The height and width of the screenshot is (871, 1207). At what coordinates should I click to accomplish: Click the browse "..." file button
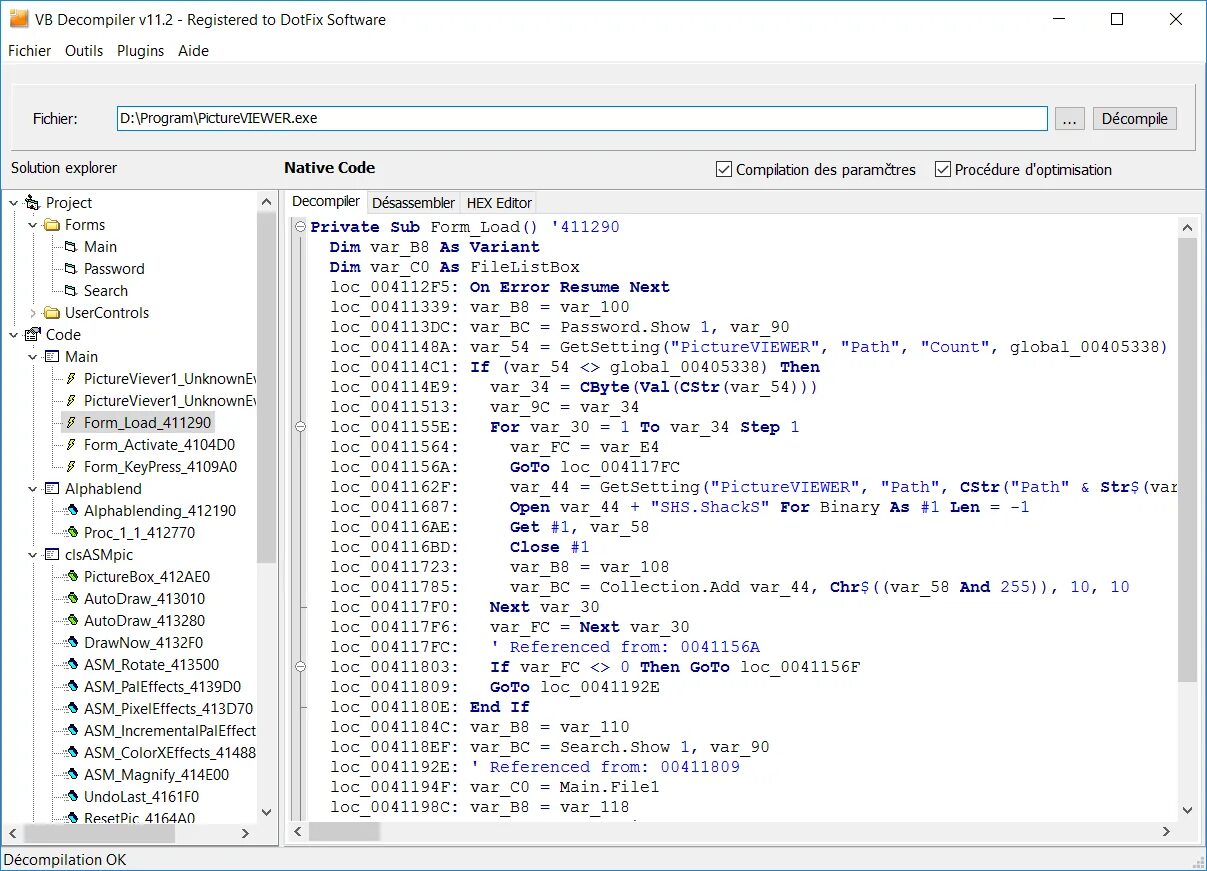click(1069, 118)
